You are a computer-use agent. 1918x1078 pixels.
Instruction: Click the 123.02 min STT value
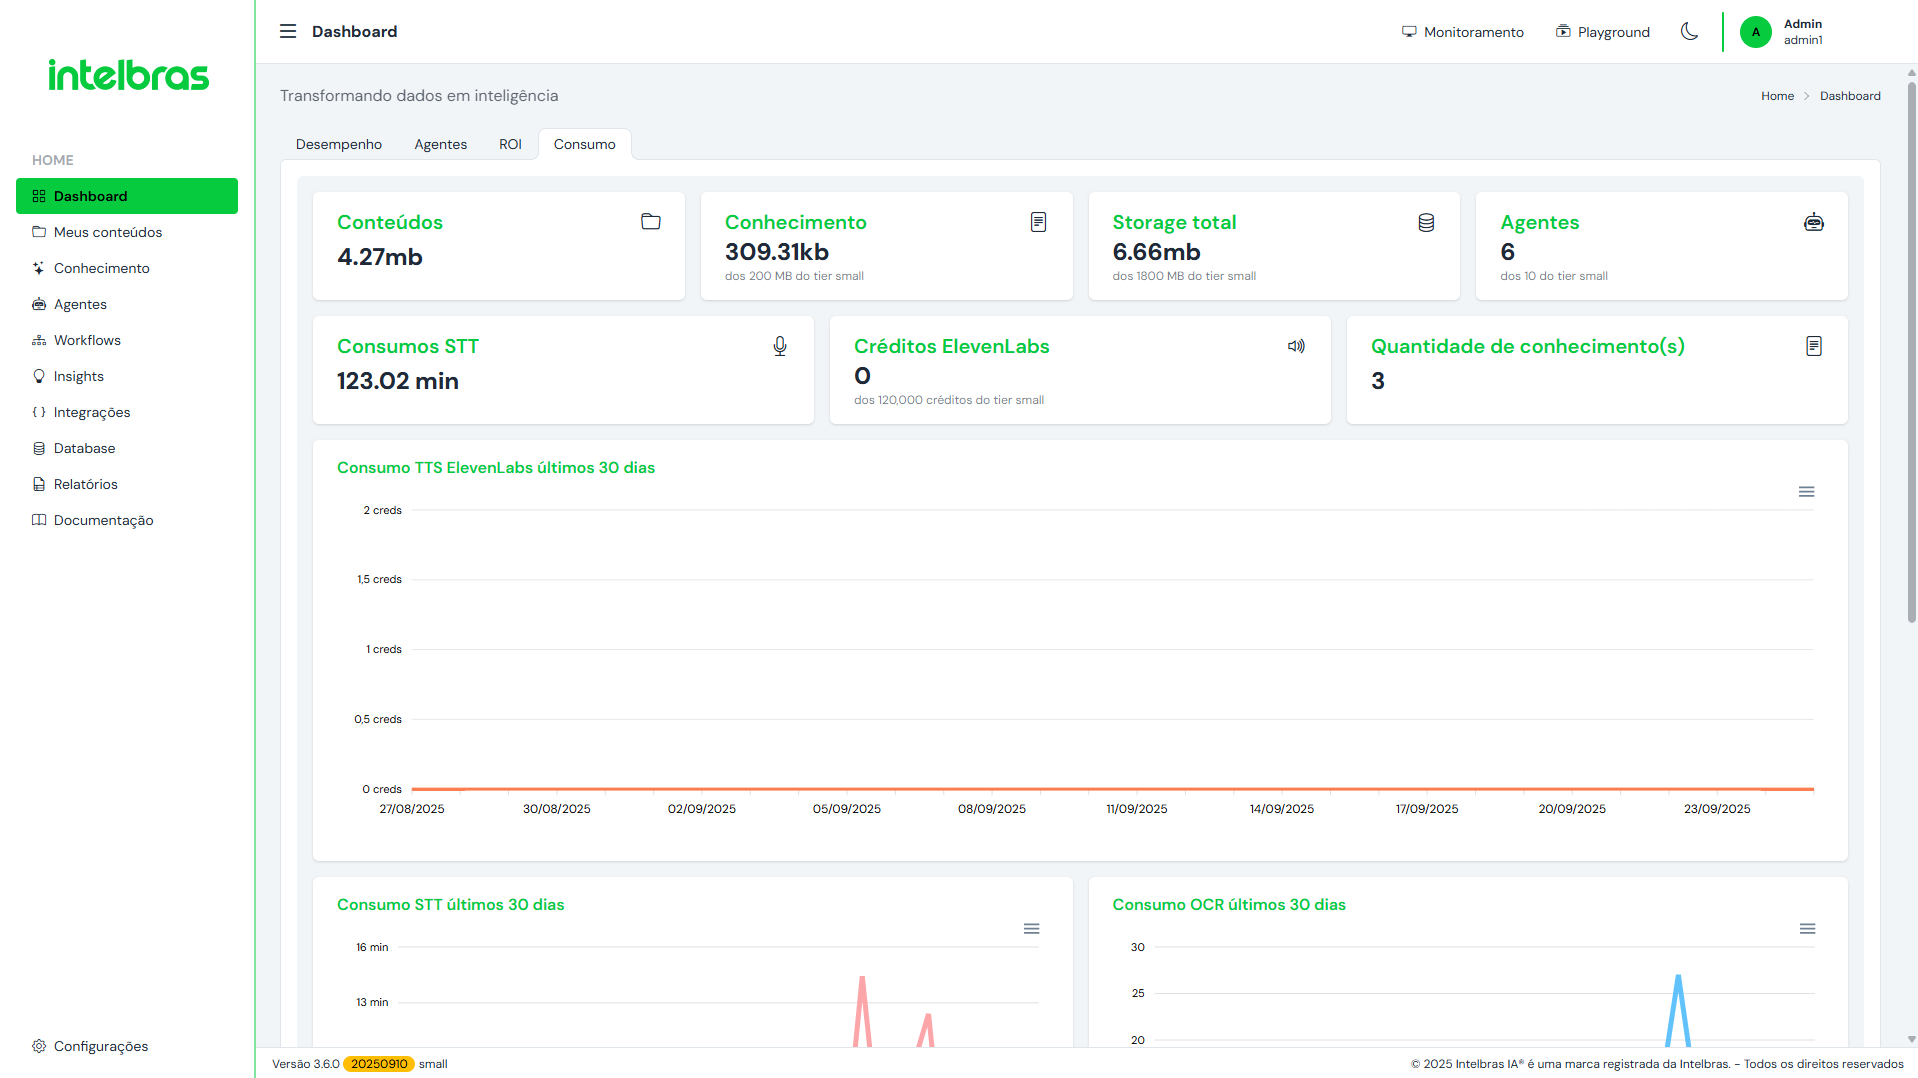coord(398,381)
